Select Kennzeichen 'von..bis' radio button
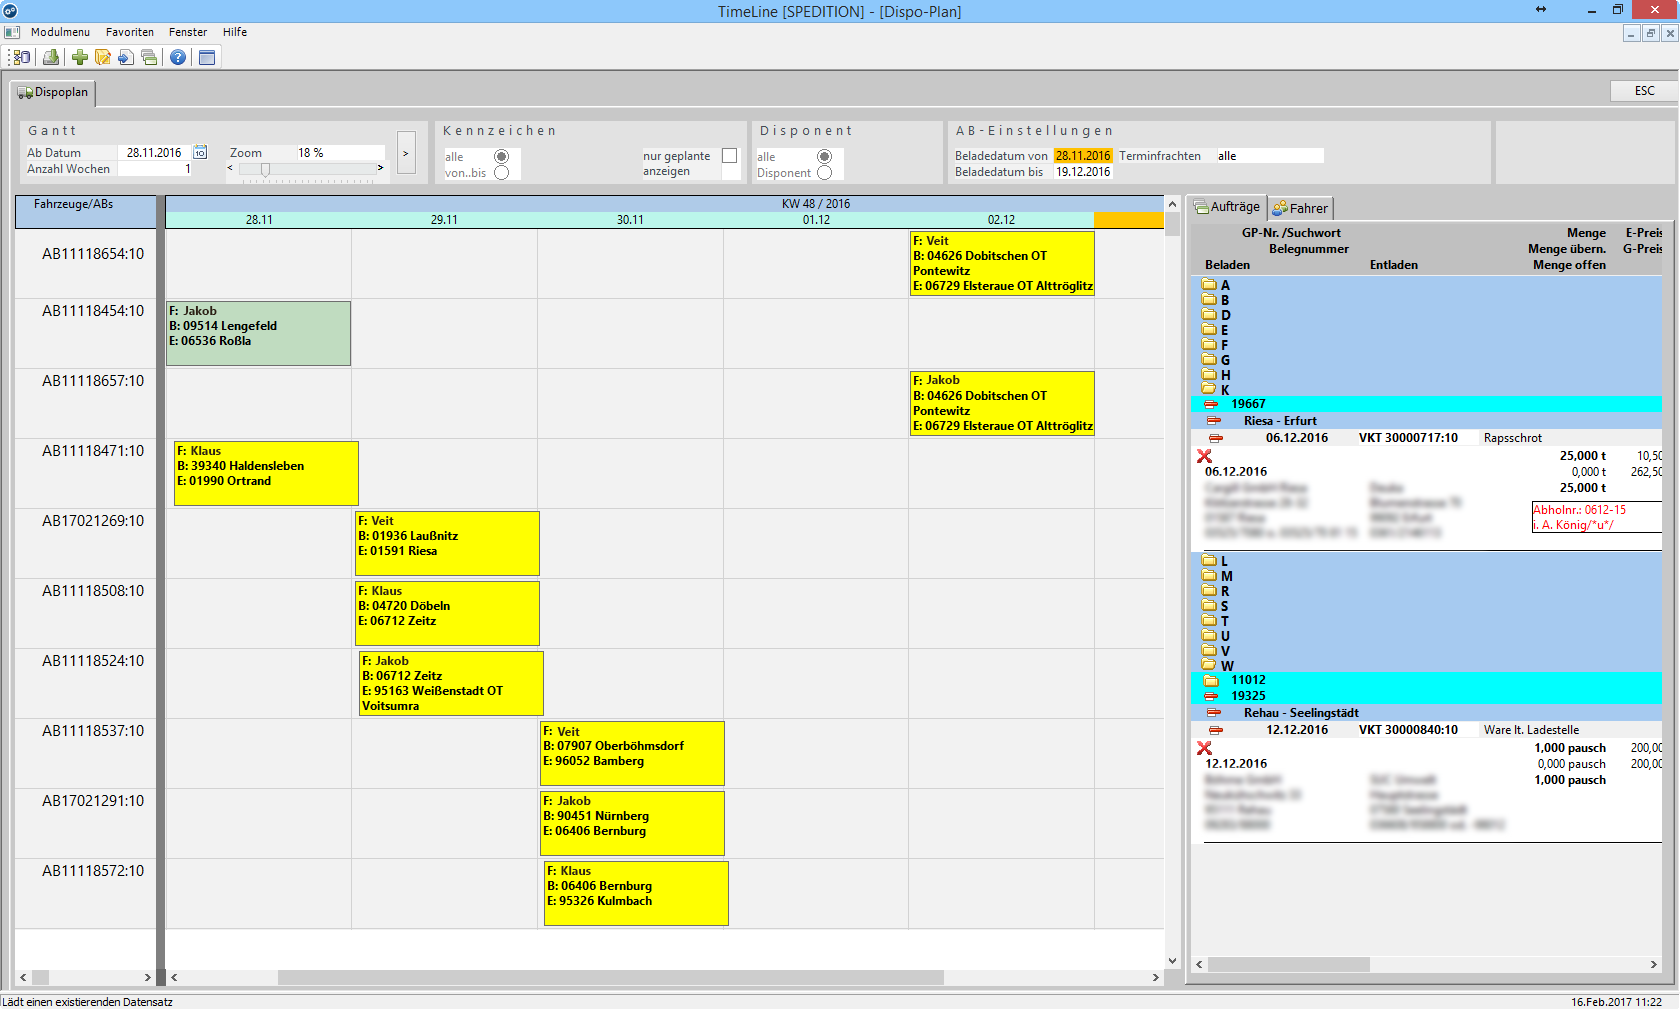1680x1010 pixels. click(x=502, y=173)
